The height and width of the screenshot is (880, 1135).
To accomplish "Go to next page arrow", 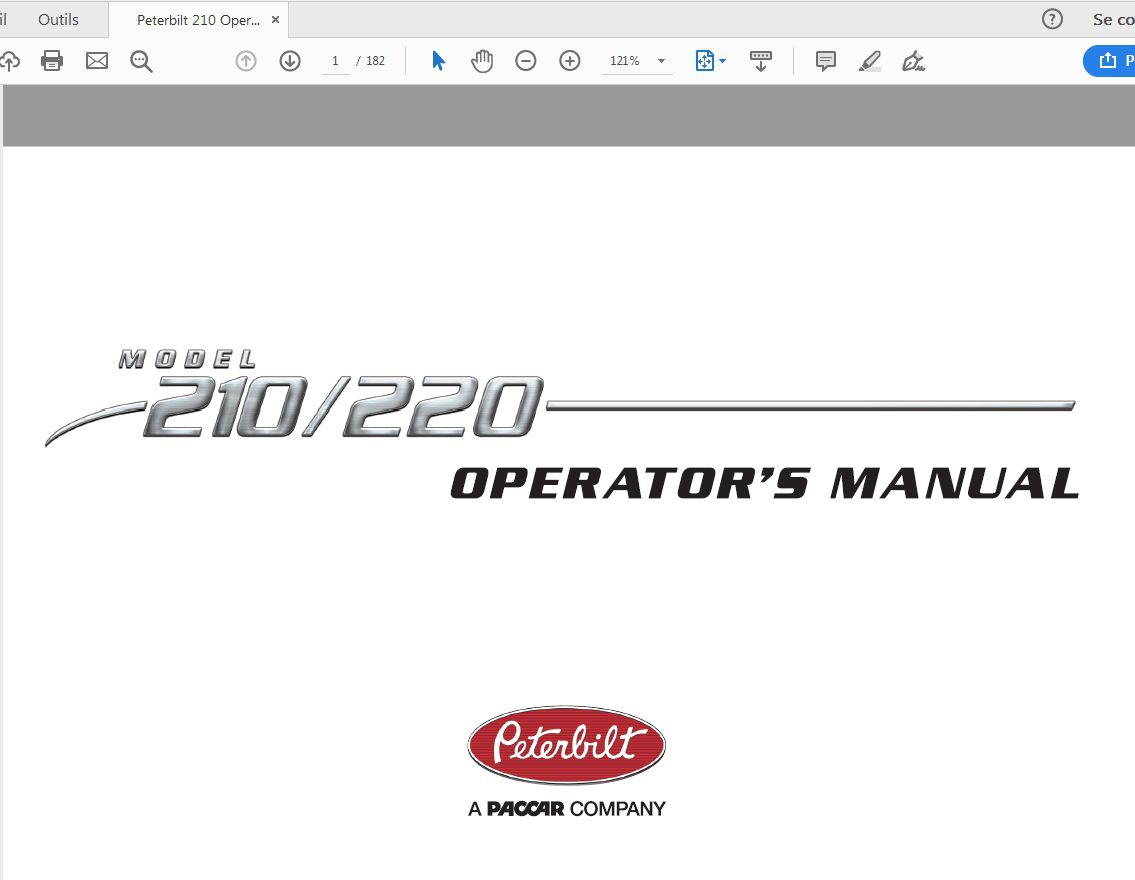I will click(x=290, y=61).
